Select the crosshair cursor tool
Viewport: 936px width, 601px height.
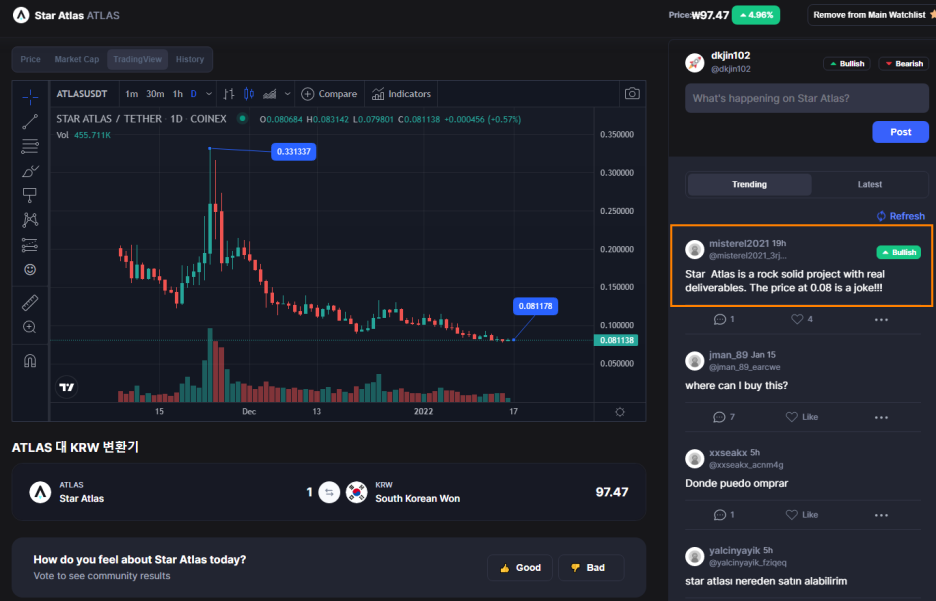point(30,97)
